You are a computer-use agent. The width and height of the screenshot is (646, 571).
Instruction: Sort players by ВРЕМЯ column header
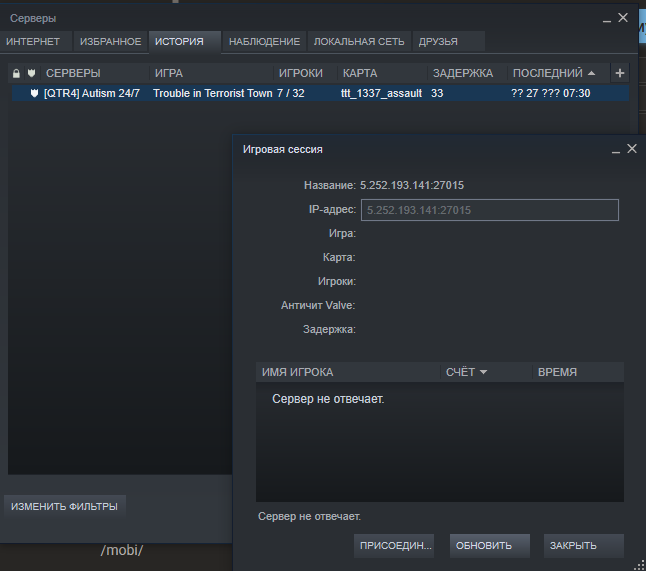(x=578, y=372)
